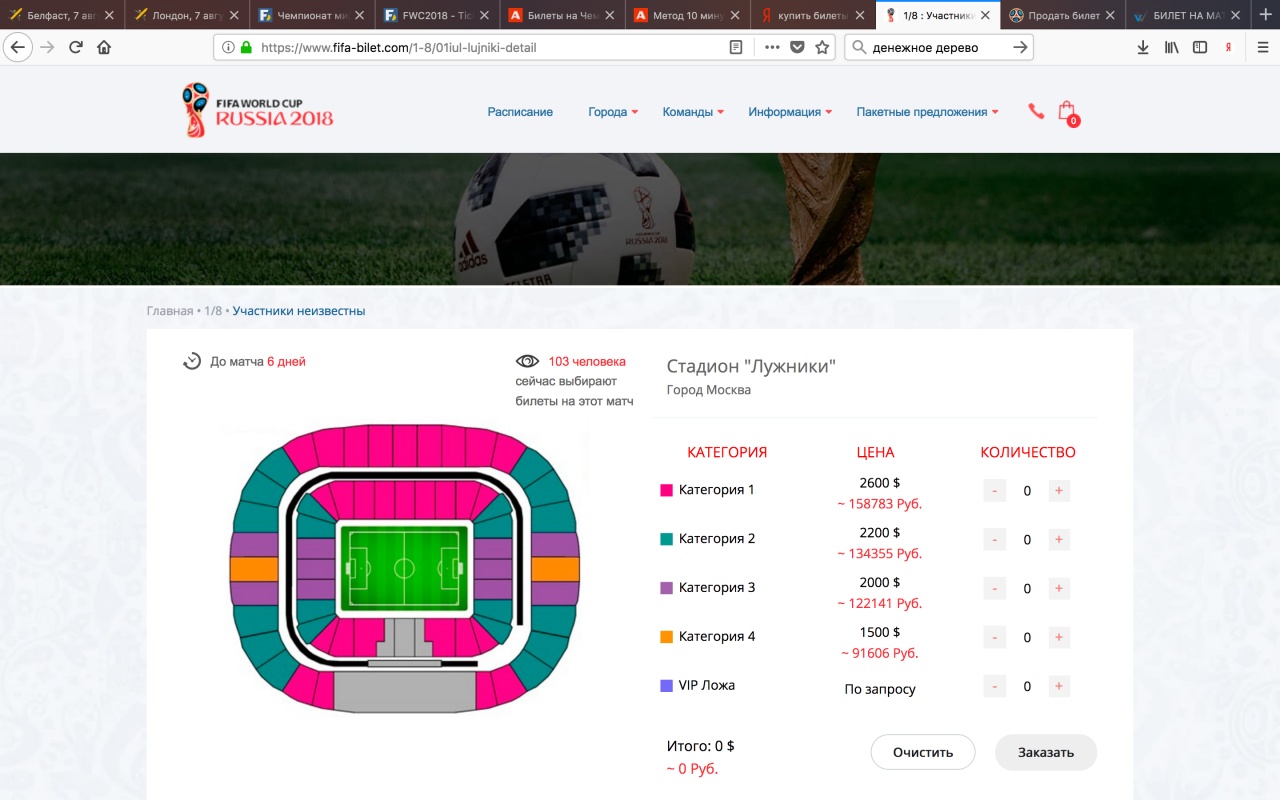Expand the Команды dropdown menu
The image size is (1280, 800).
pos(693,112)
